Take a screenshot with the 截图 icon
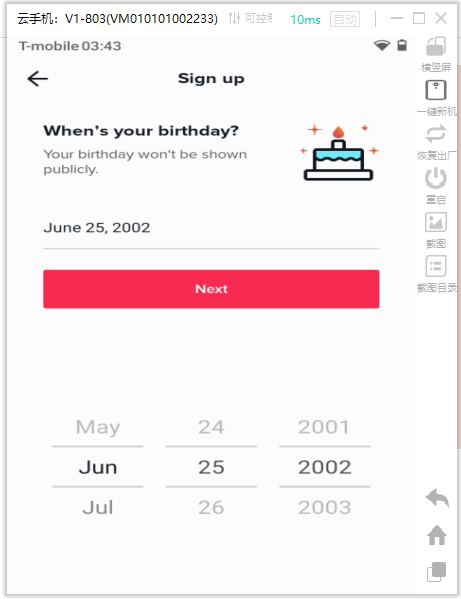Viewport: 461px width, 599px height. (x=436, y=222)
